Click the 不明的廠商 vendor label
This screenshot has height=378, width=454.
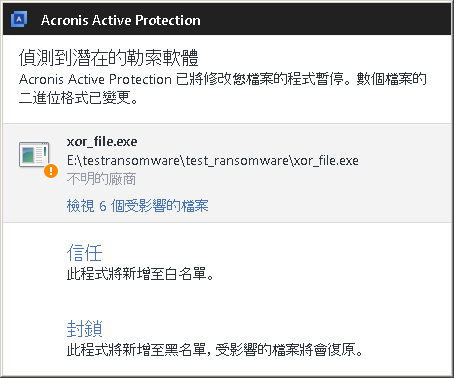click(x=101, y=179)
